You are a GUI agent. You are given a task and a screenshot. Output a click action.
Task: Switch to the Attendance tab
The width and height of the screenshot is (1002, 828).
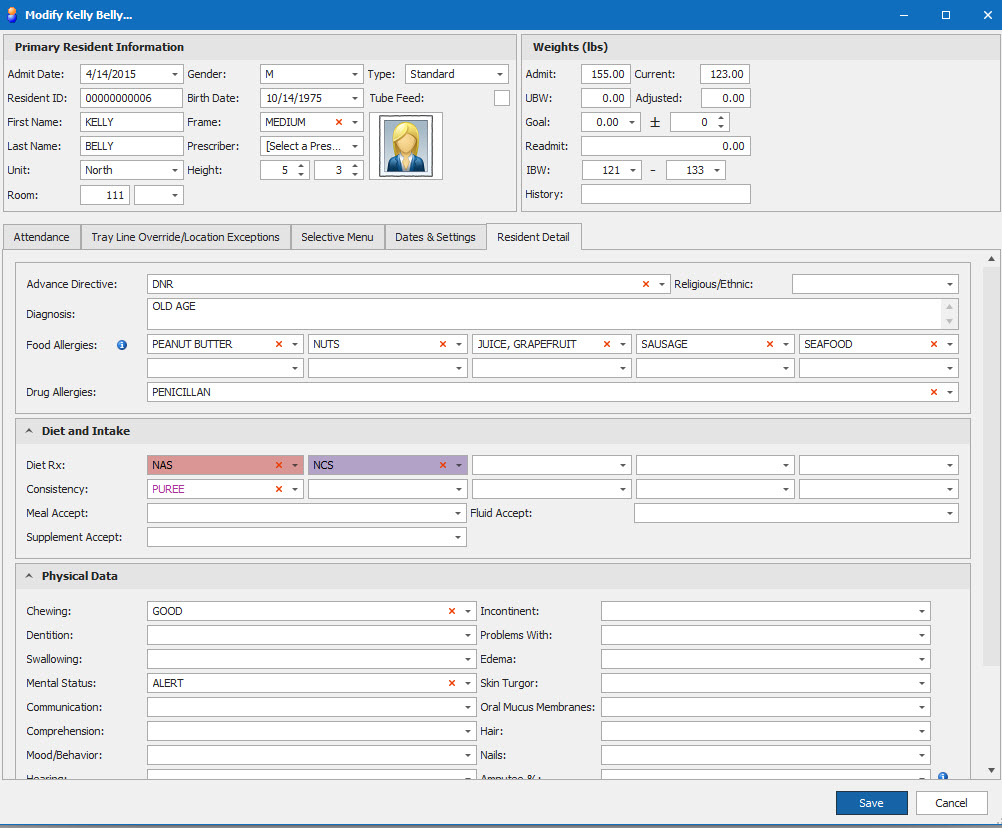[x=41, y=237]
